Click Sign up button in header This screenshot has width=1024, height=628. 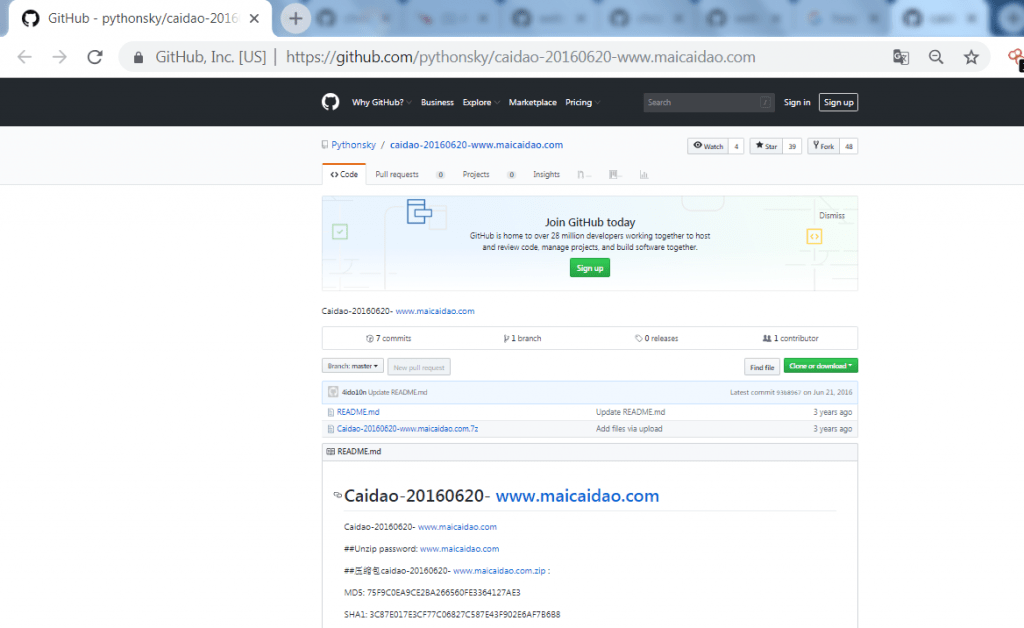pyautogui.click(x=838, y=102)
